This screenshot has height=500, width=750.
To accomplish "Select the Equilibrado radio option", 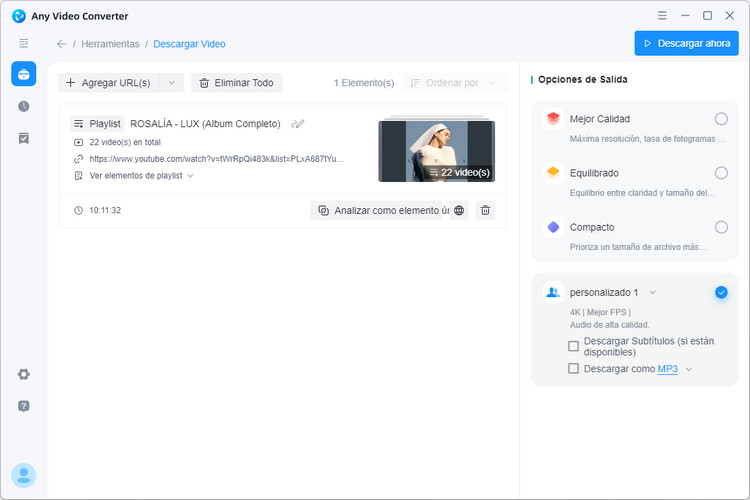I will coord(721,173).
